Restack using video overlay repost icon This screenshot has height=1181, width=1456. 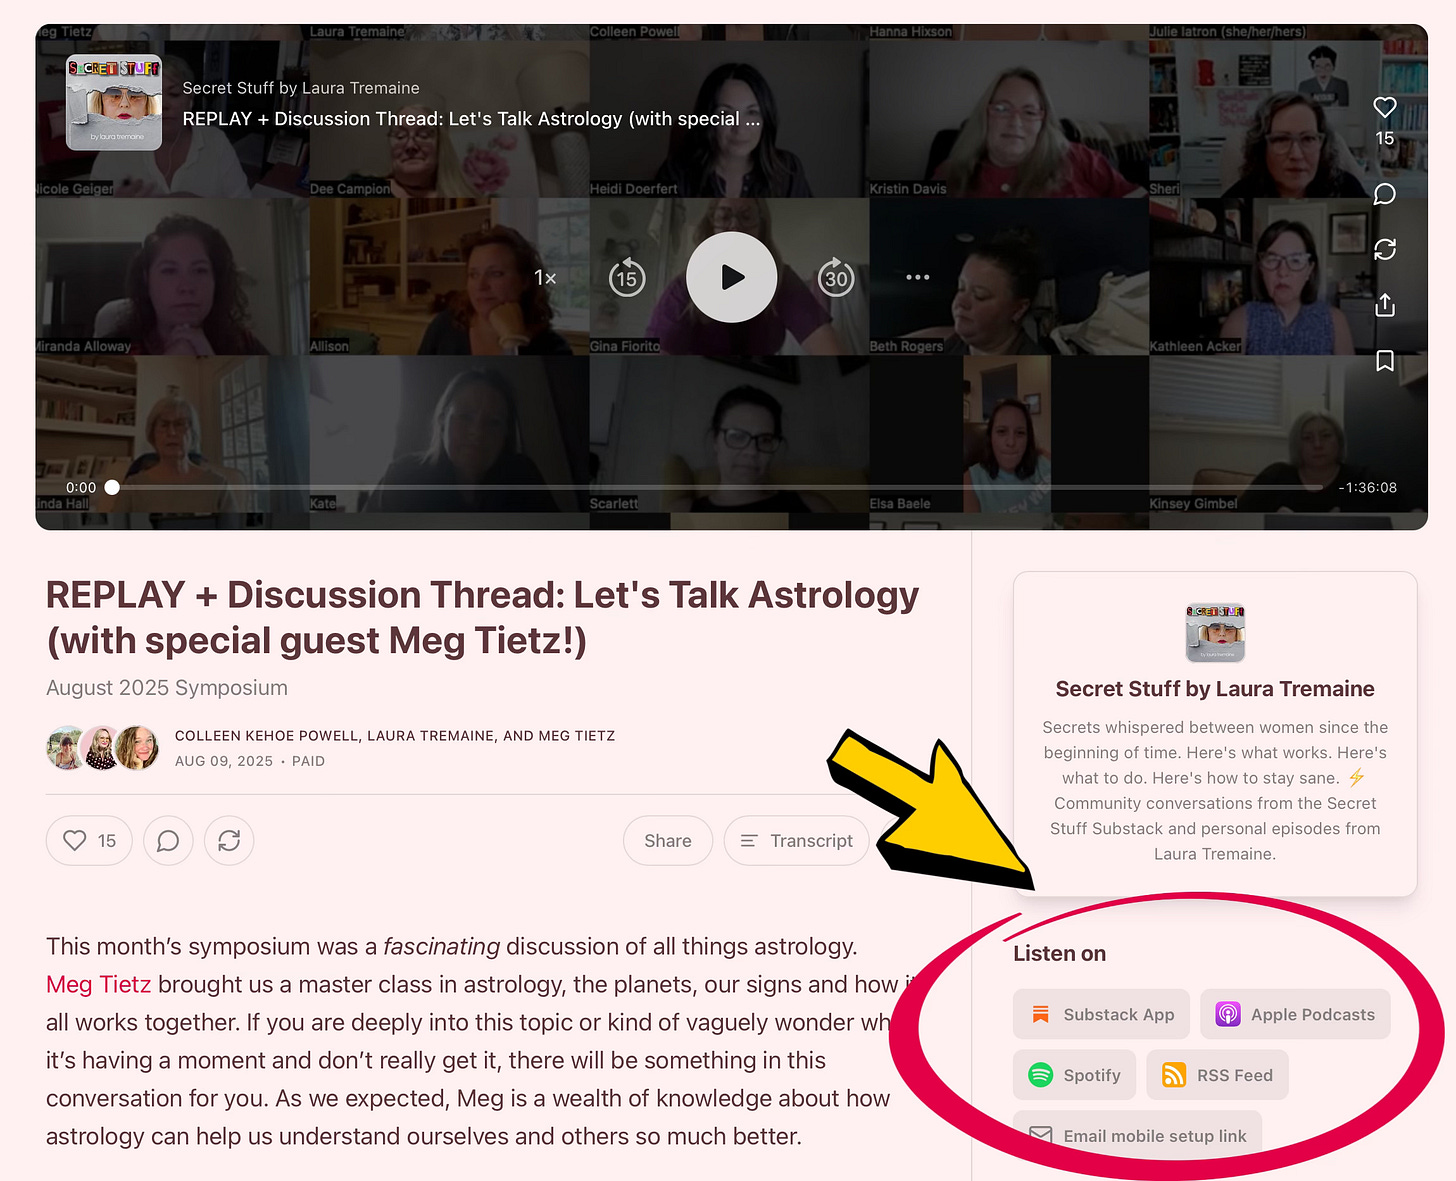point(1385,249)
